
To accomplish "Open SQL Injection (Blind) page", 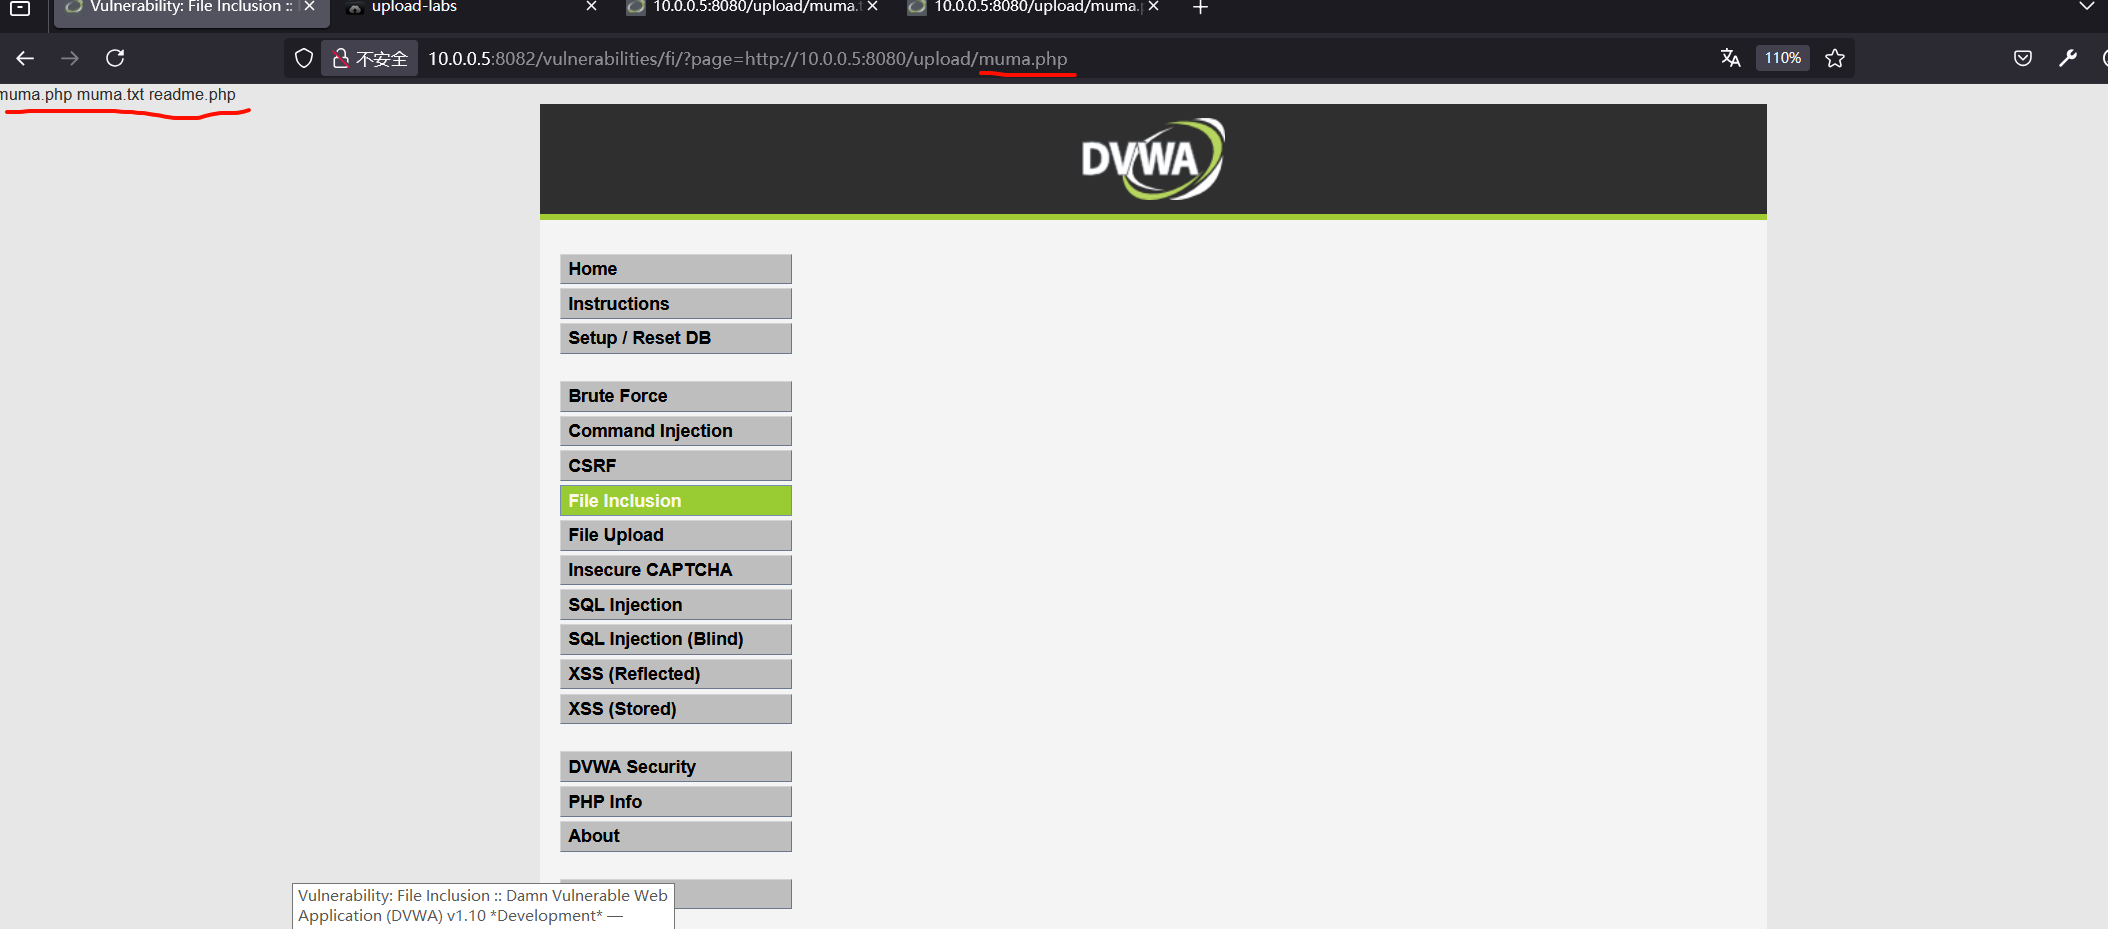I will tap(676, 639).
